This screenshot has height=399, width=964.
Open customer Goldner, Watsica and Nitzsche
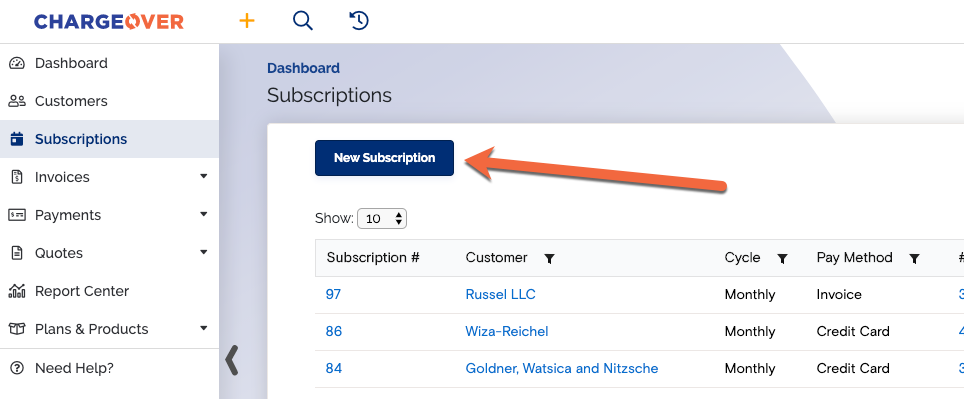coord(562,368)
